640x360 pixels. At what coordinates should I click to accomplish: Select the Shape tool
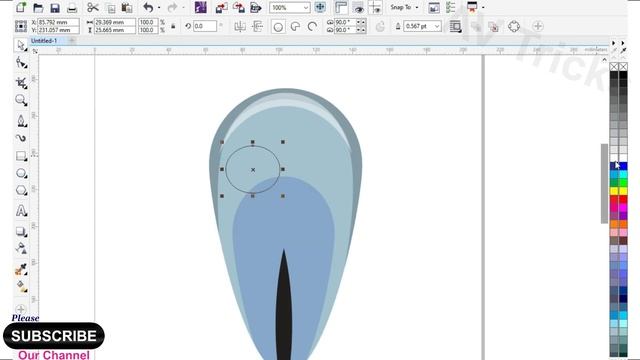point(21,63)
